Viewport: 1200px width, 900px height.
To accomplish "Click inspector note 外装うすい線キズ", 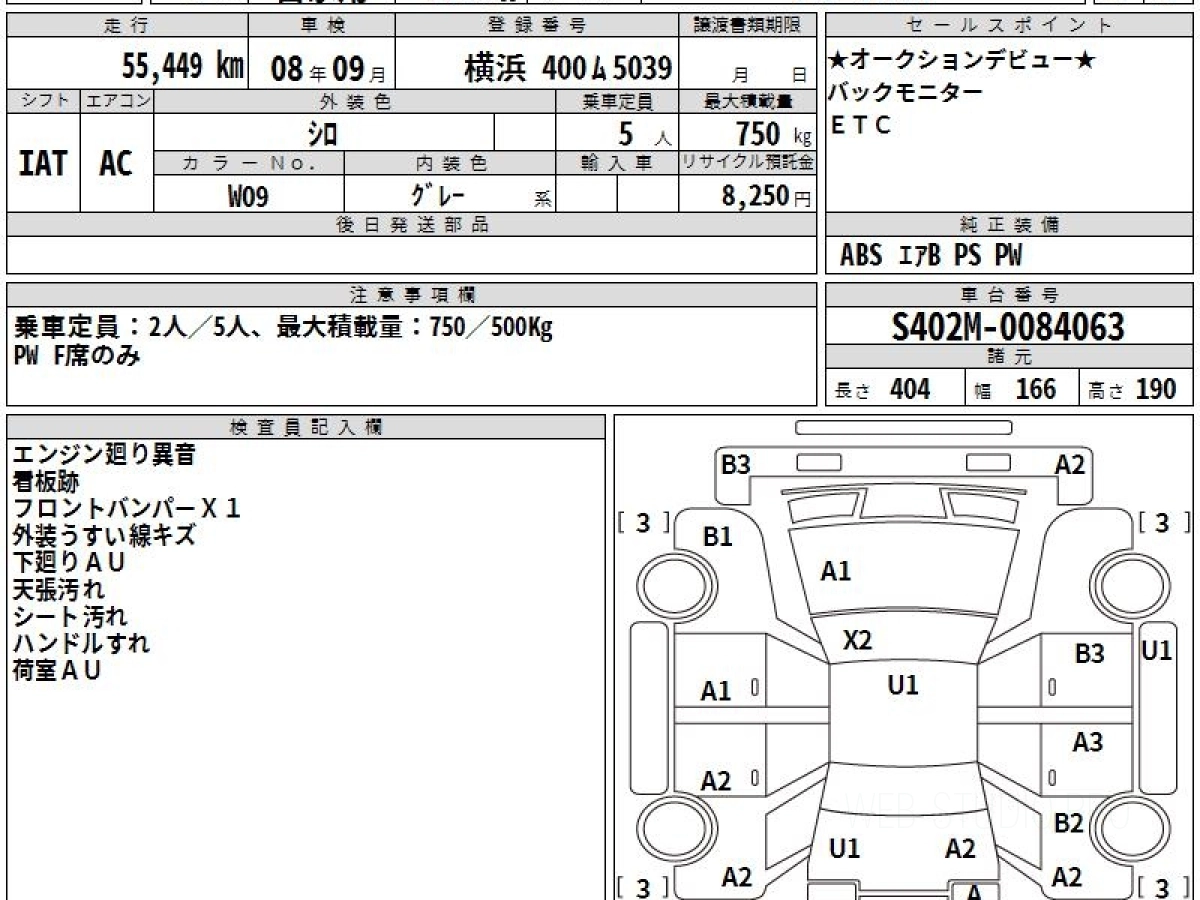I will (x=104, y=536).
